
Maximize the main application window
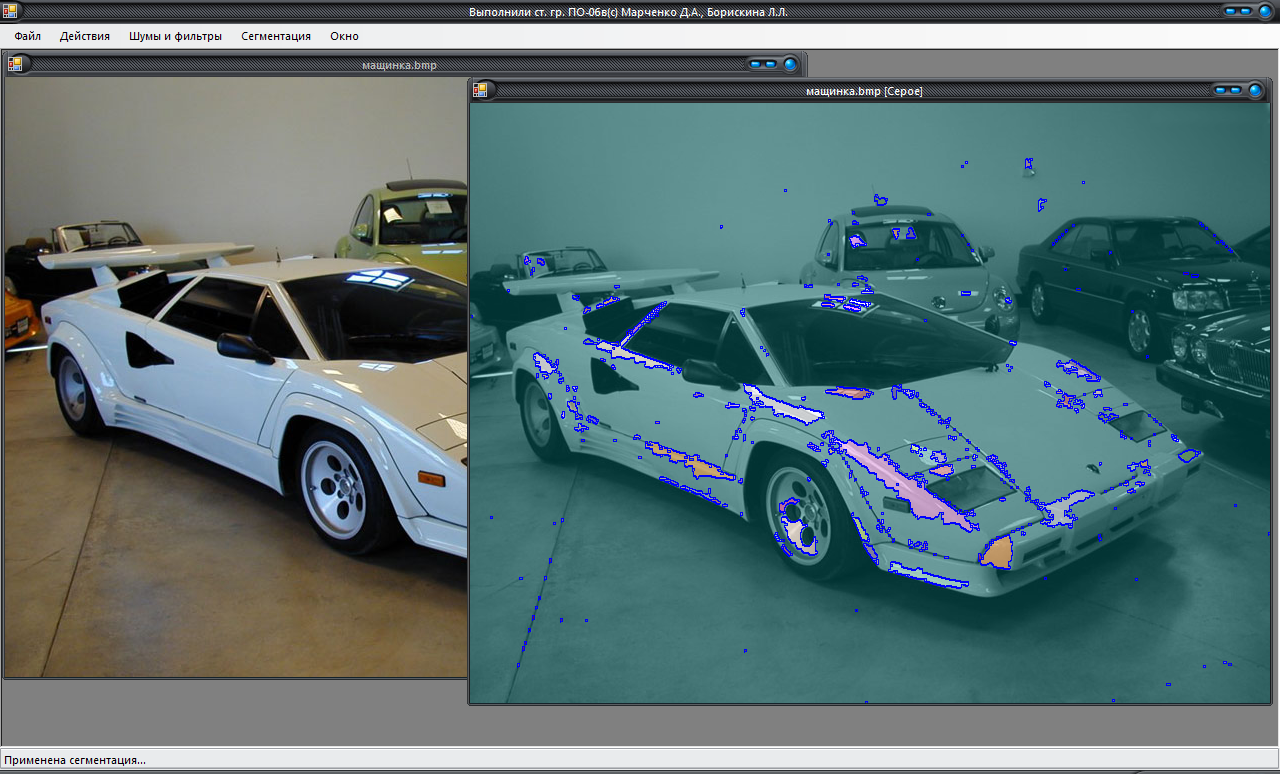[x=1246, y=11]
